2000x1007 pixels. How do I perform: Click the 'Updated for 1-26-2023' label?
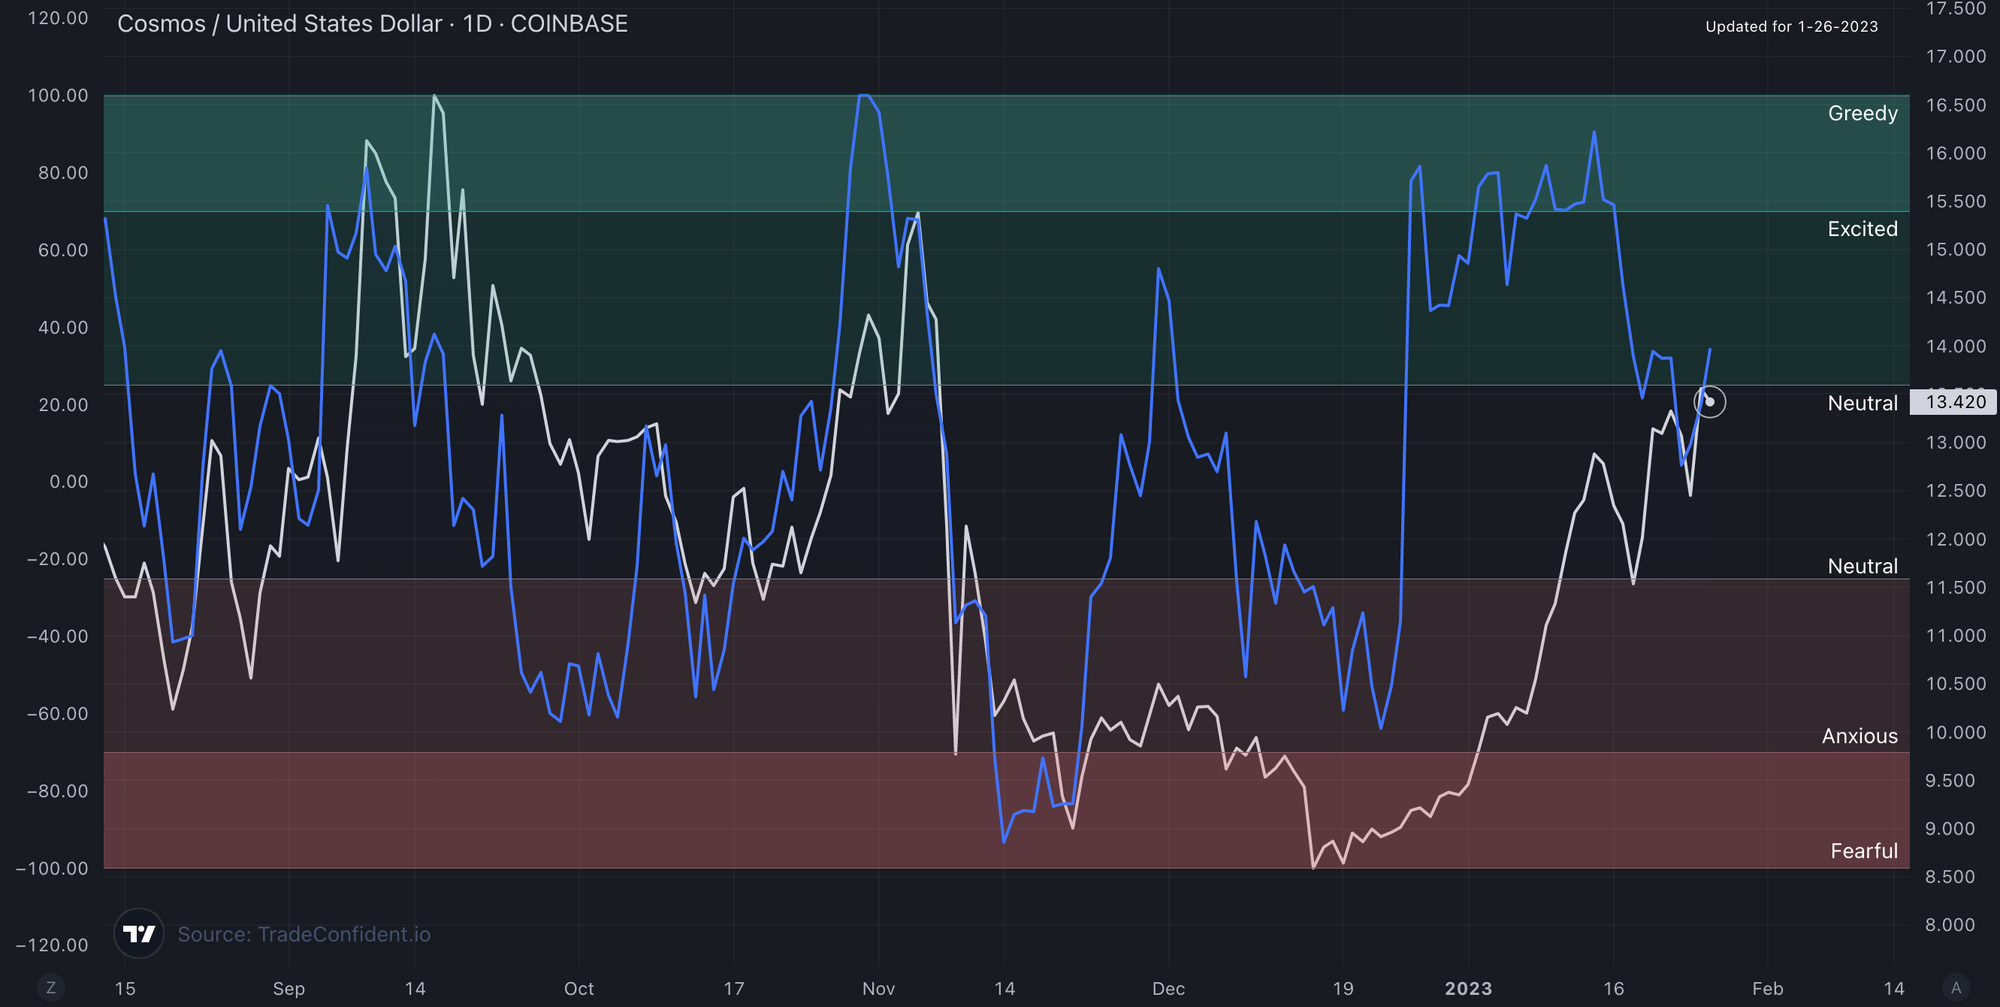1791,27
